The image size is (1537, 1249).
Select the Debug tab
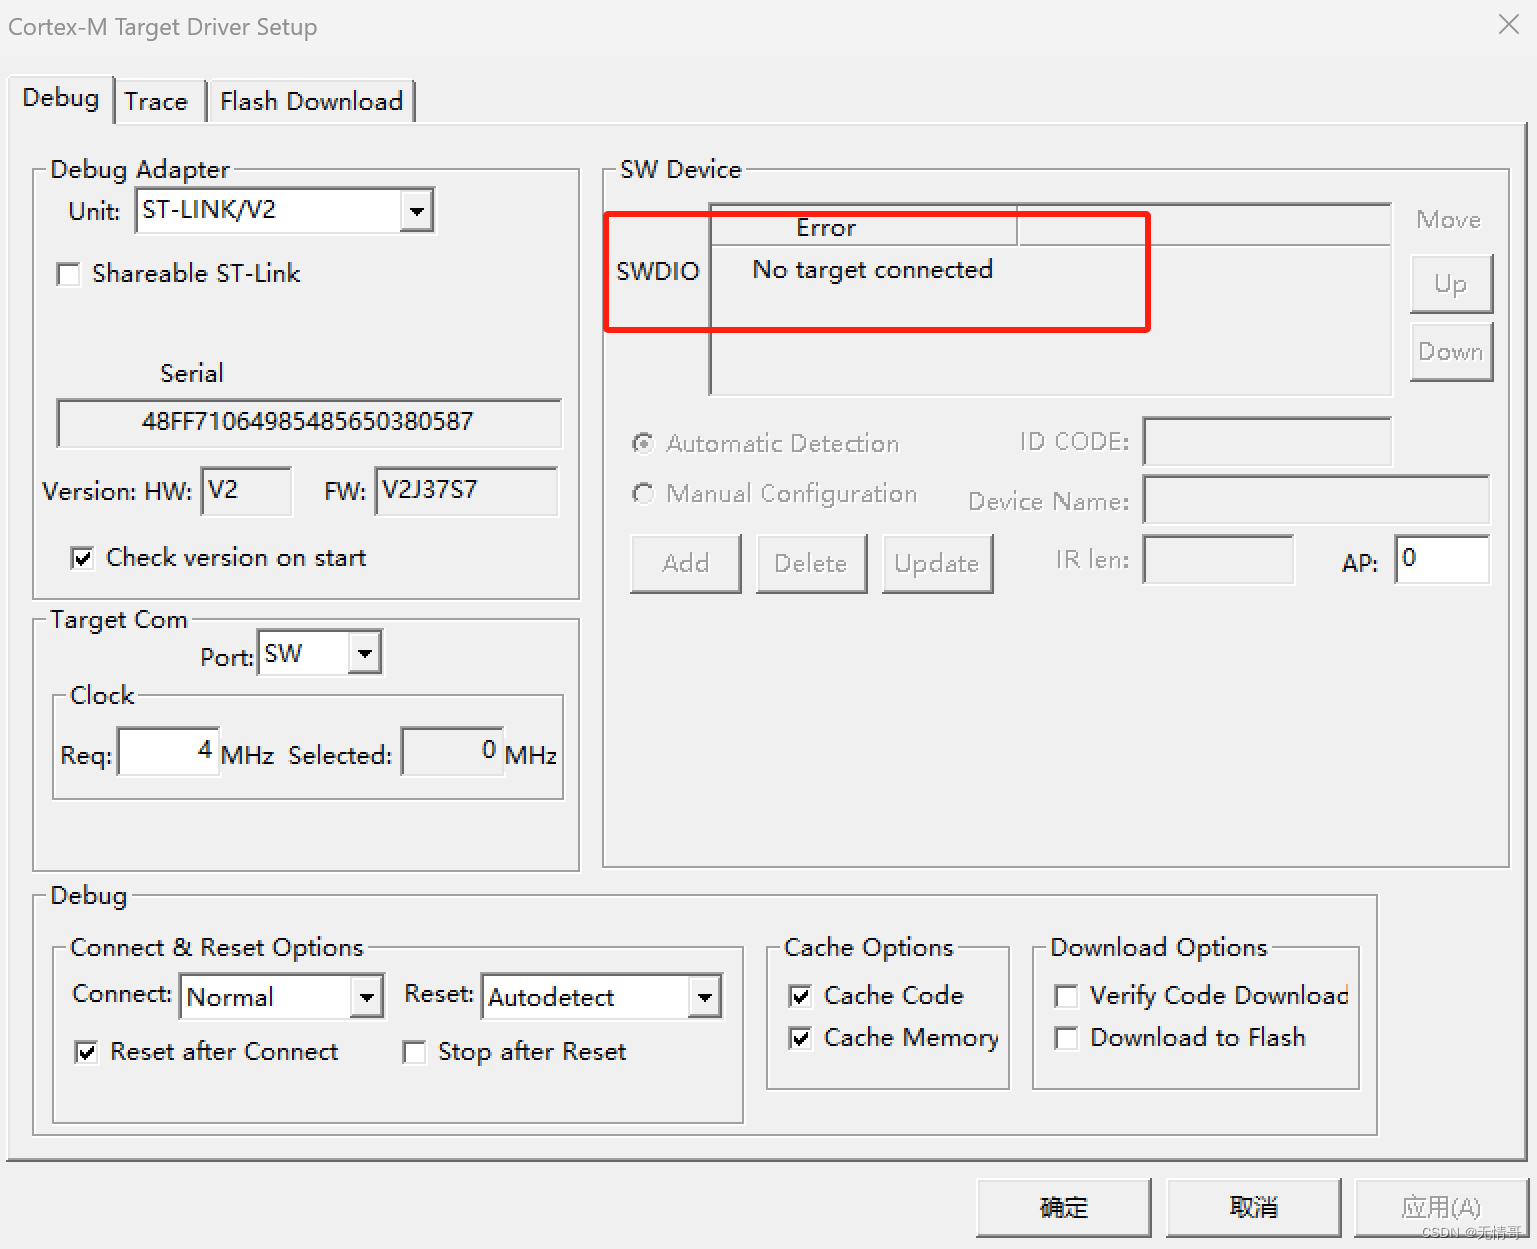coord(60,97)
